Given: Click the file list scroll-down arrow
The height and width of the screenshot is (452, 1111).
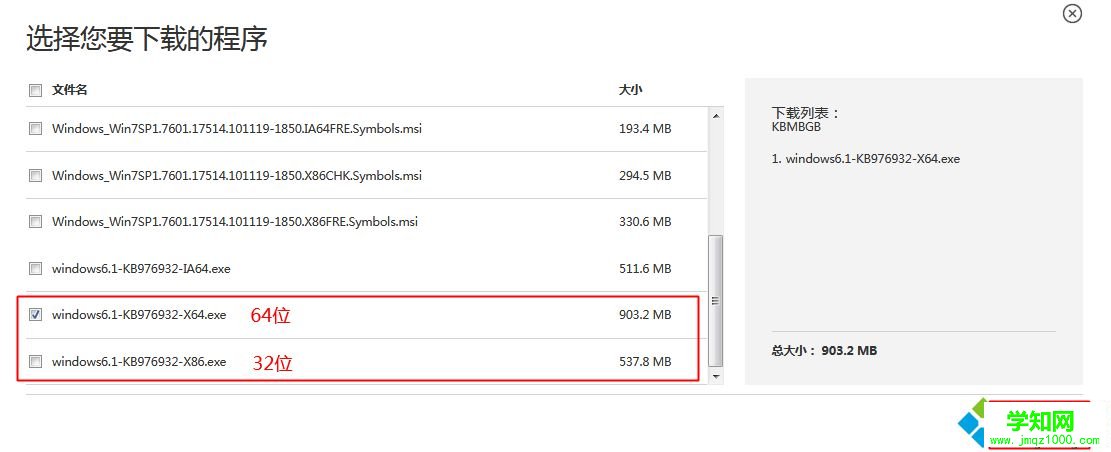Looking at the screenshot, I should (x=715, y=375).
